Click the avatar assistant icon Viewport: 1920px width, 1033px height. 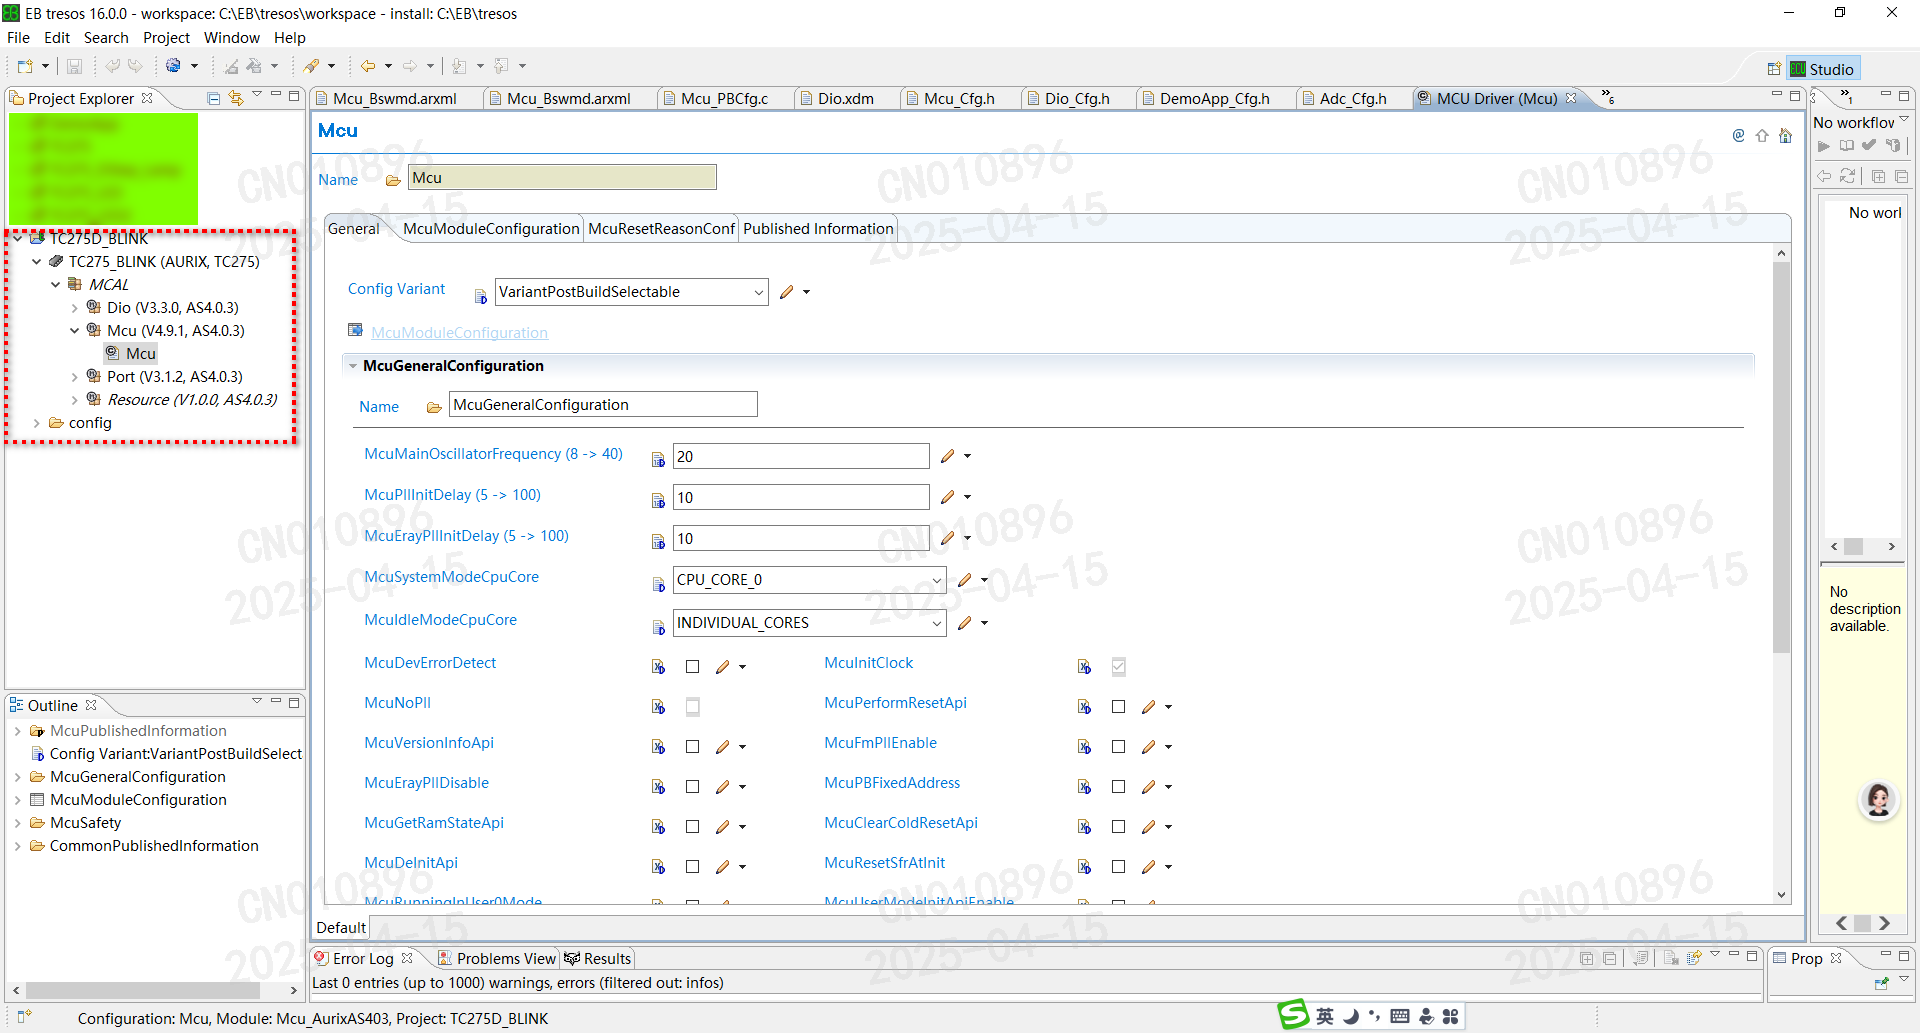point(1879,800)
